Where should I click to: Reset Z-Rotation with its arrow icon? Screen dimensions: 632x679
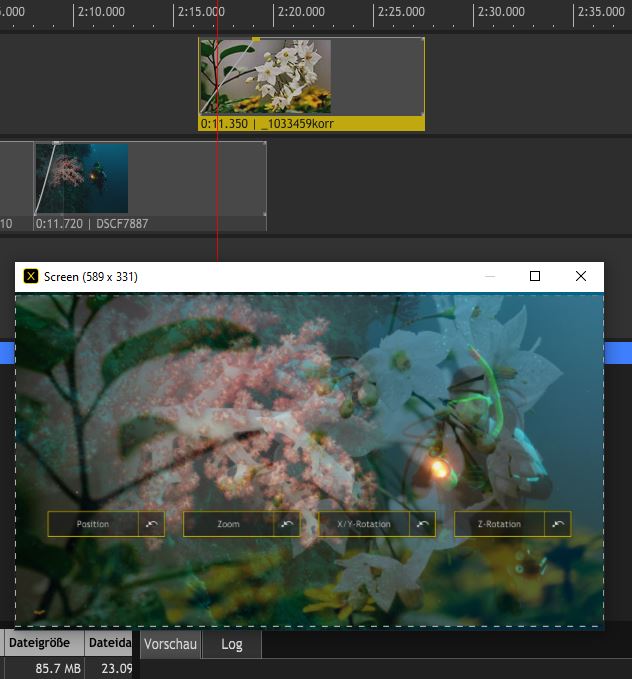coord(558,524)
